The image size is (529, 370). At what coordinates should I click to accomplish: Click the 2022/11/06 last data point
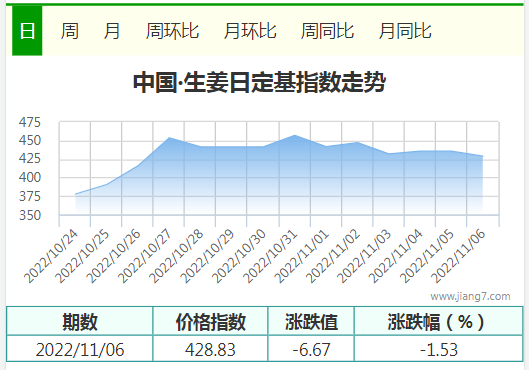tap(482, 156)
